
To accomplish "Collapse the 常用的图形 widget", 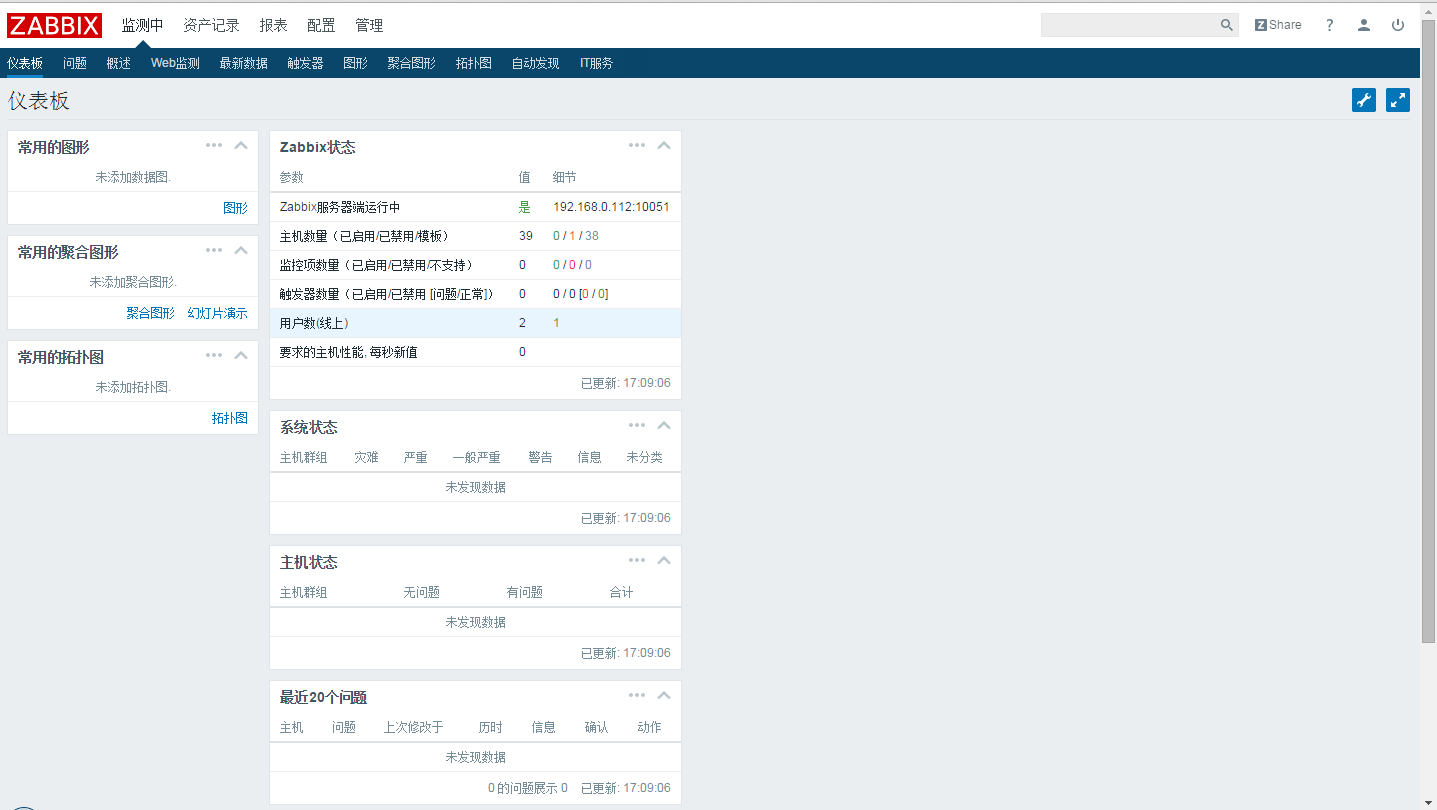I will pos(240,145).
